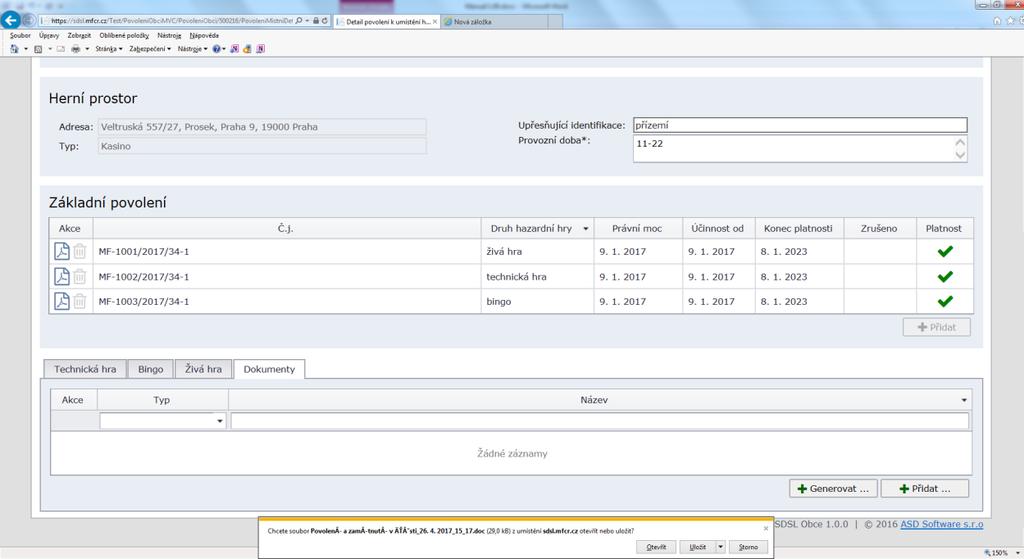Viewport: 1024px width, 559px height.
Task: Open the Zobrazit menu
Action: pos(79,35)
